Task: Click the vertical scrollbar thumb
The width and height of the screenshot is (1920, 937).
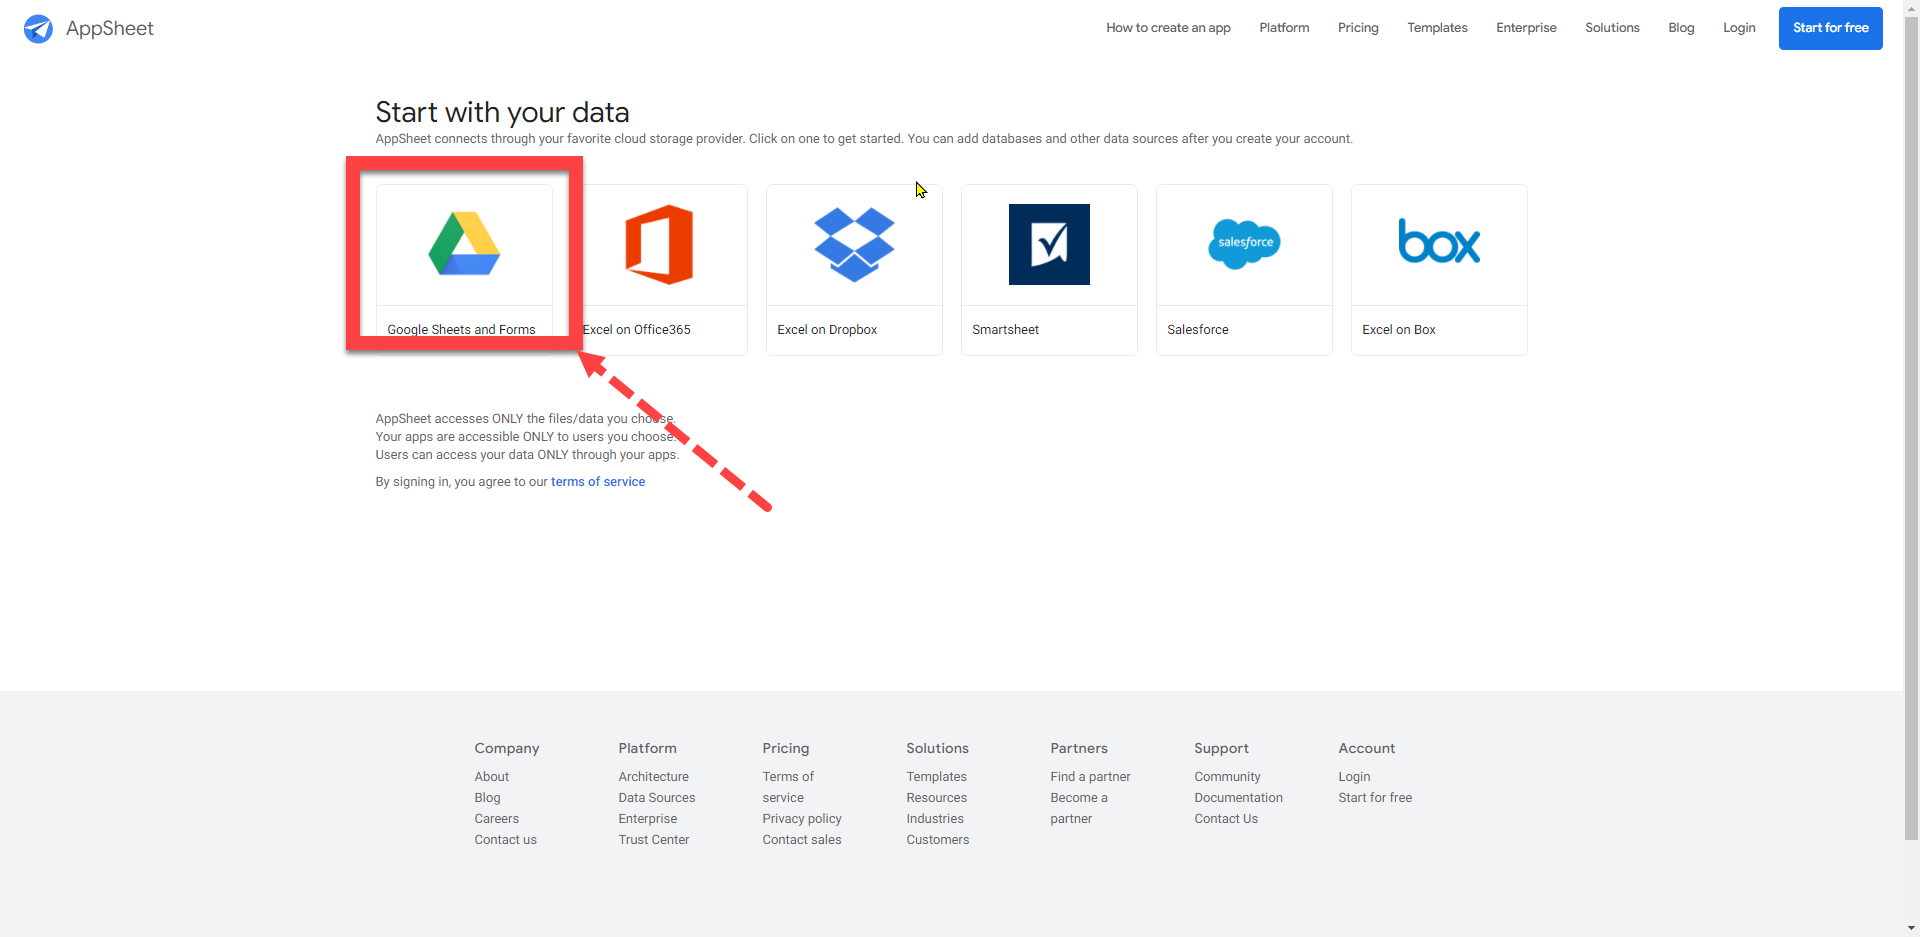Action: (1911, 427)
